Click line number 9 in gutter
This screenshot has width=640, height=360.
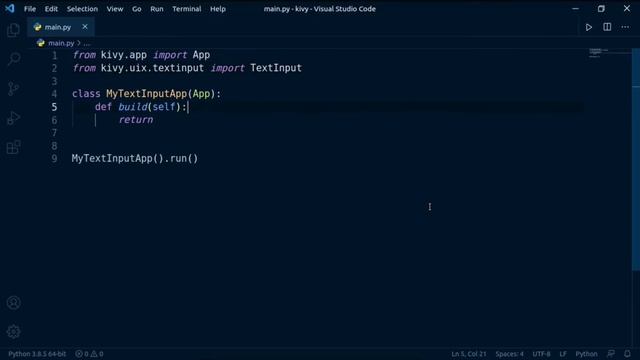(x=54, y=159)
